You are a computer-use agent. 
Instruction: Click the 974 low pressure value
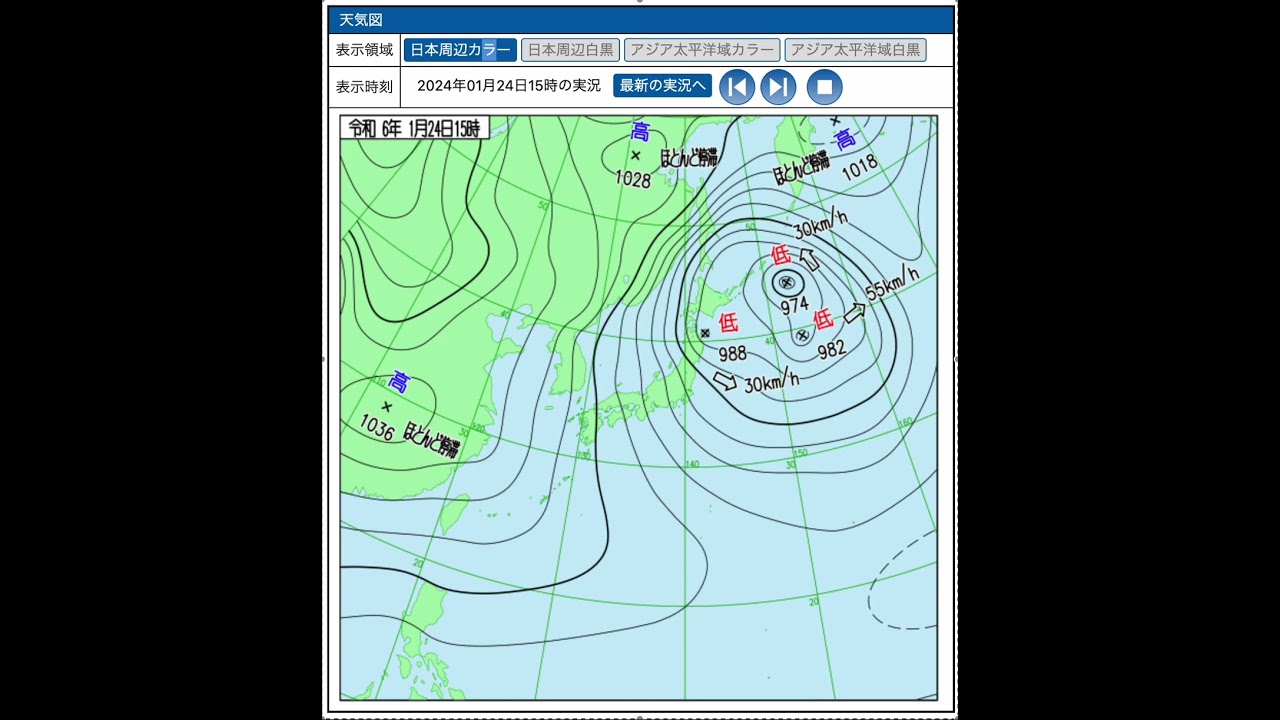(794, 306)
